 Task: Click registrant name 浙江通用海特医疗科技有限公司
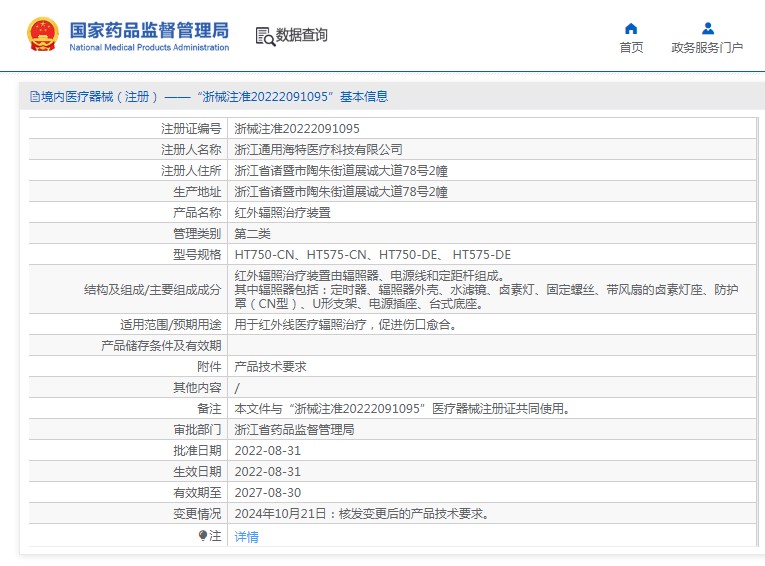click(318, 150)
